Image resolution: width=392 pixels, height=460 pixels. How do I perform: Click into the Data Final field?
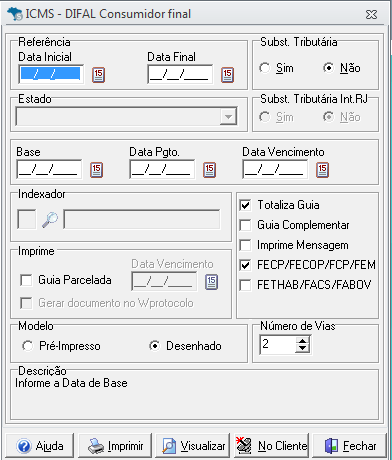(x=180, y=74)
